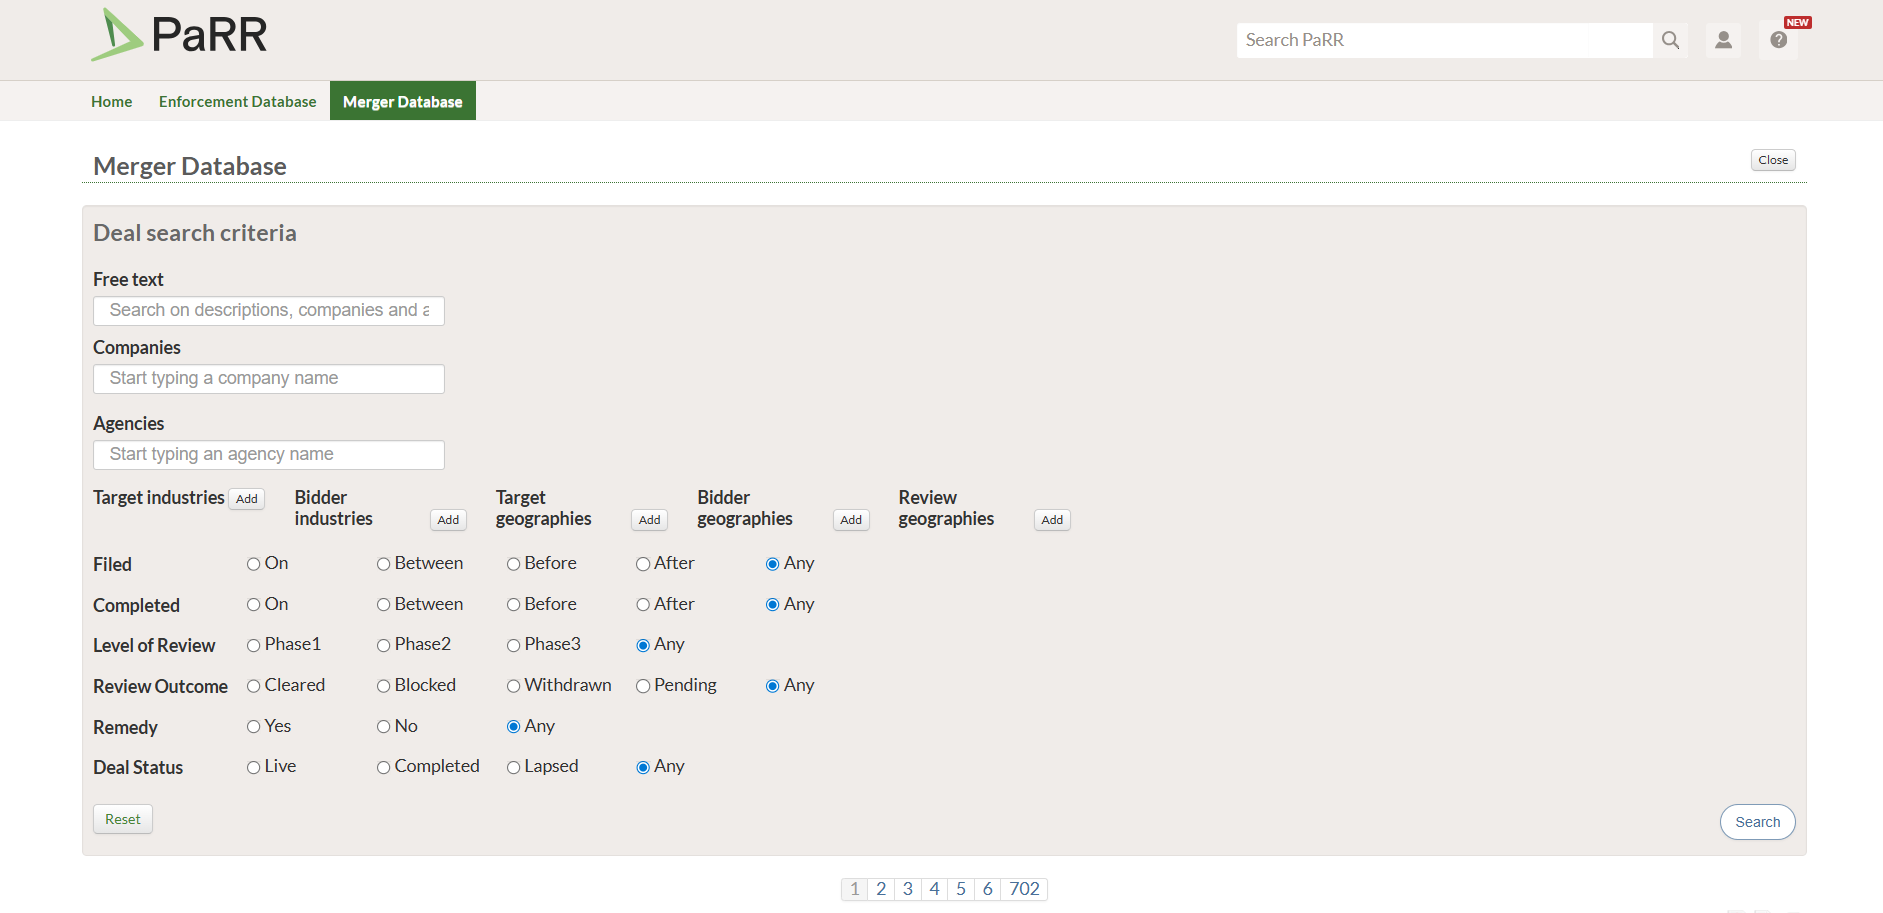Go to results page 702
The width and height of the screenshot is (1883, 913).
1024,889
